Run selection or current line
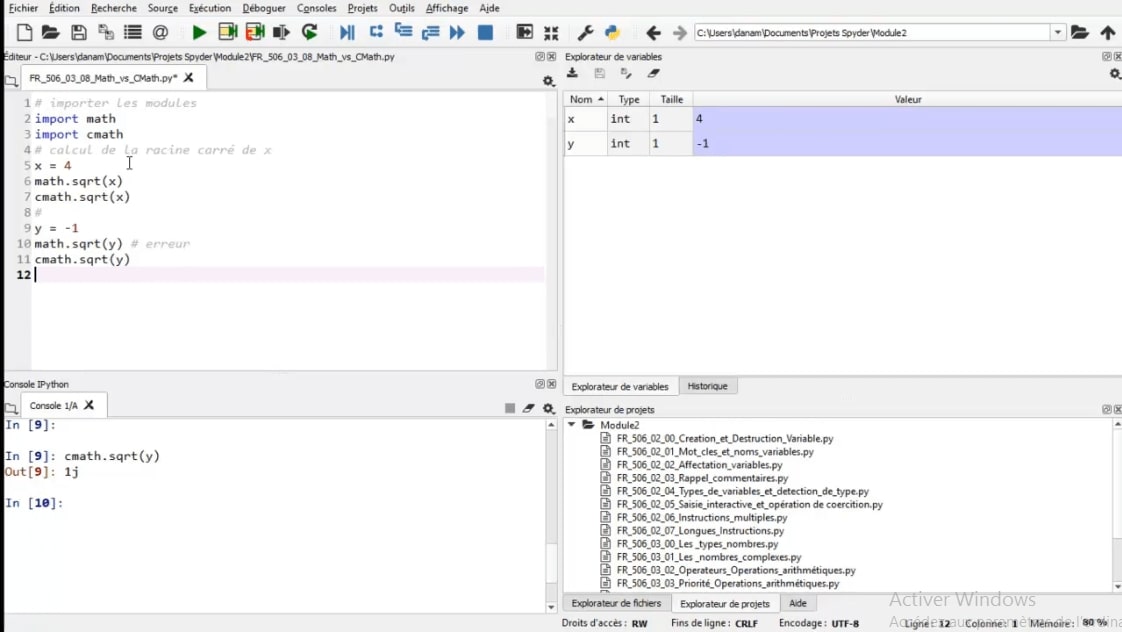1122x632 pixels. click(x=281, y=32)
